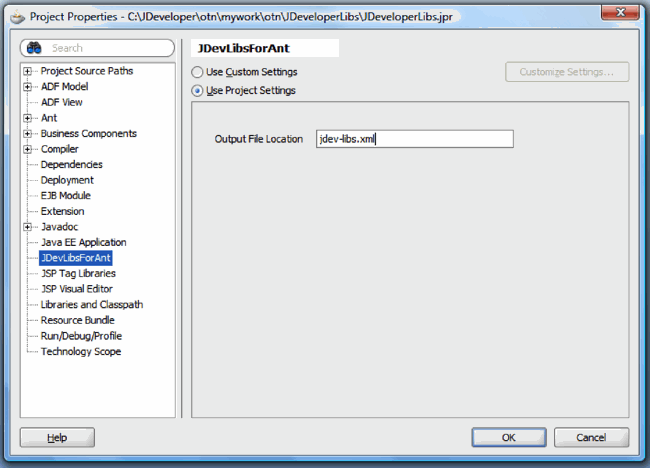Select the Resource Bundle category
Screen dimensions: 650x468
(x=78, y=320)
